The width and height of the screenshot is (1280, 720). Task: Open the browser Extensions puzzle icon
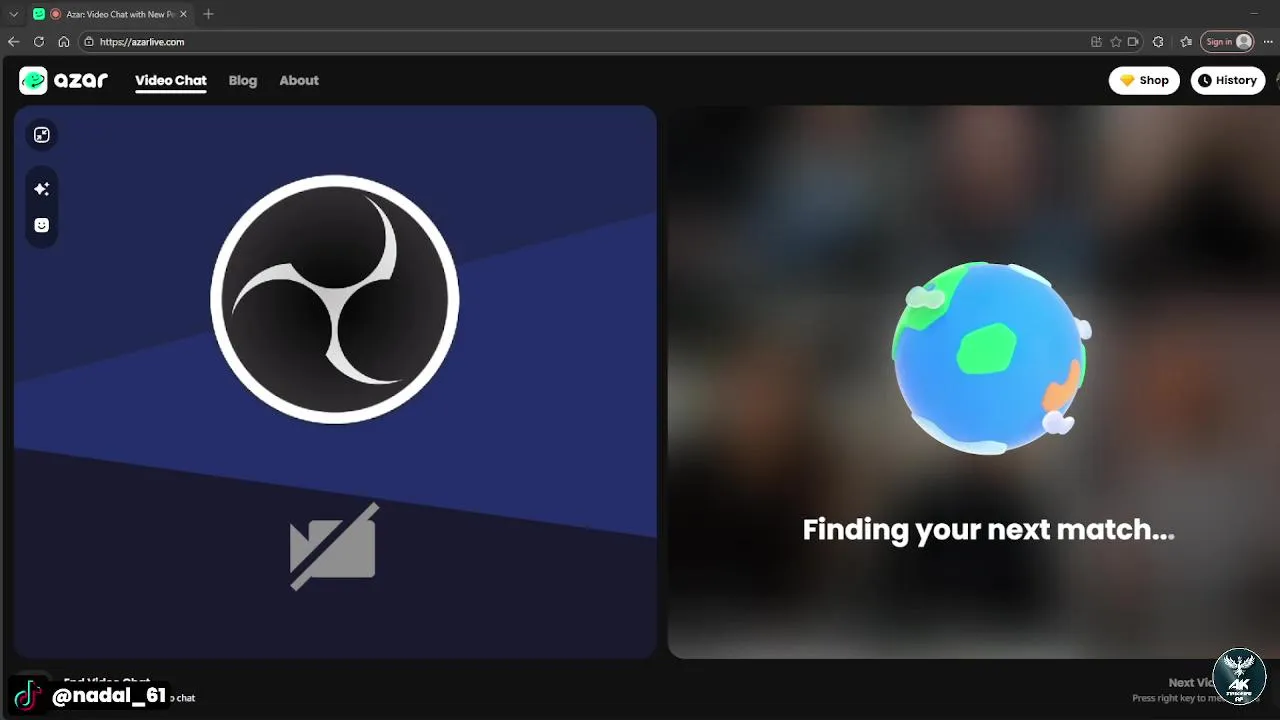pos(1158,42)
